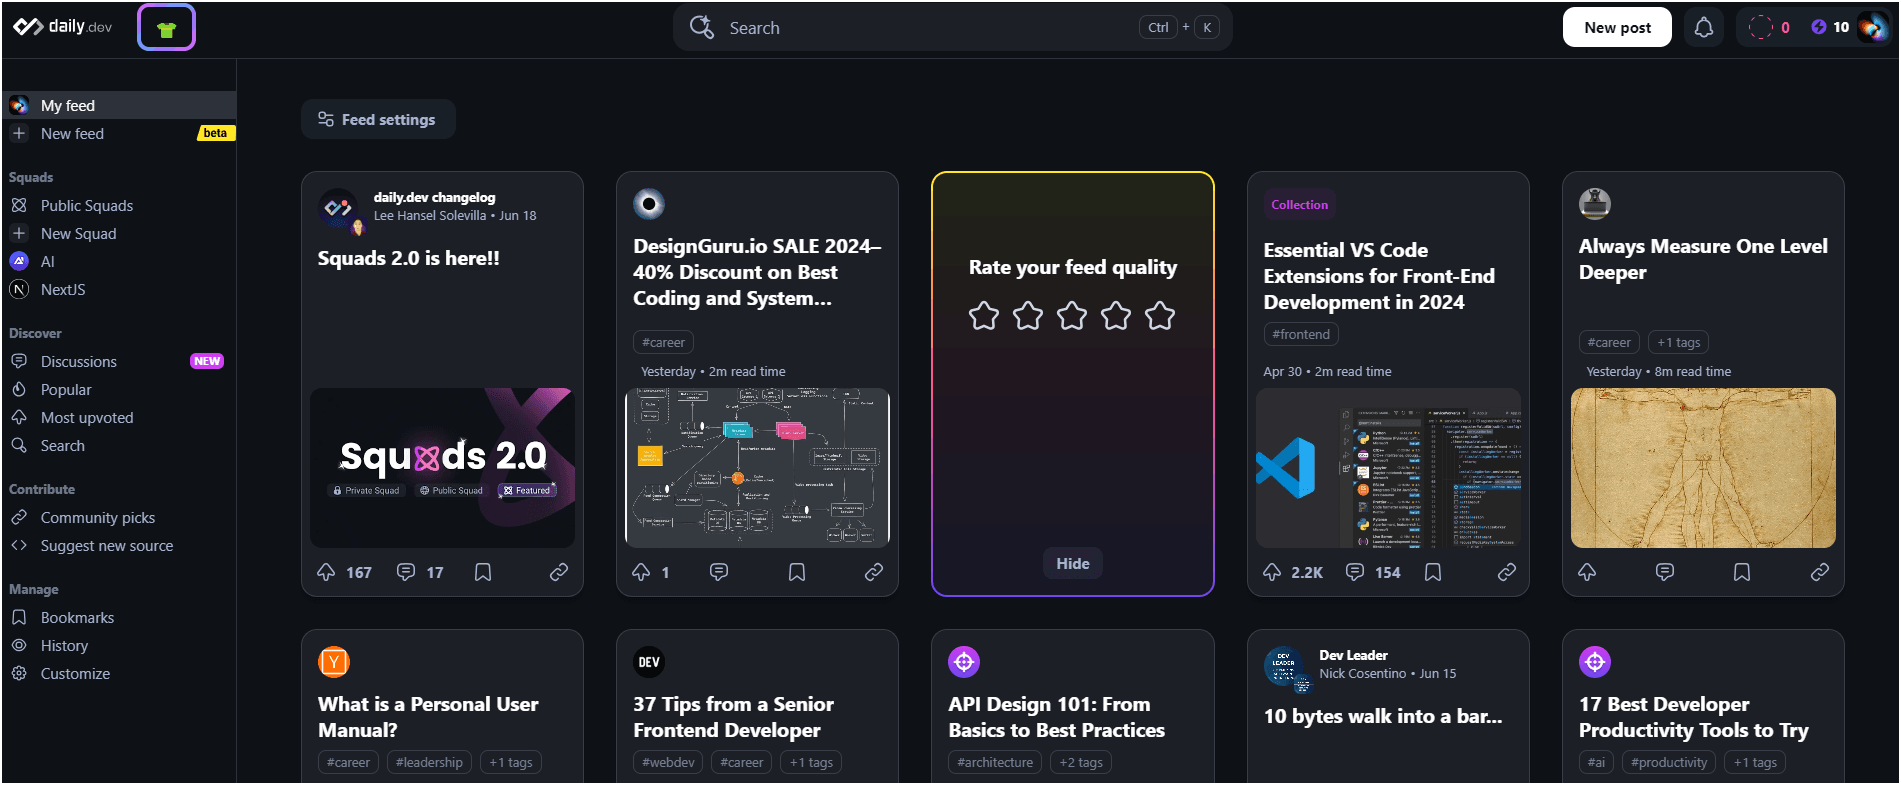Open reading History

click(x=119, y=645)
